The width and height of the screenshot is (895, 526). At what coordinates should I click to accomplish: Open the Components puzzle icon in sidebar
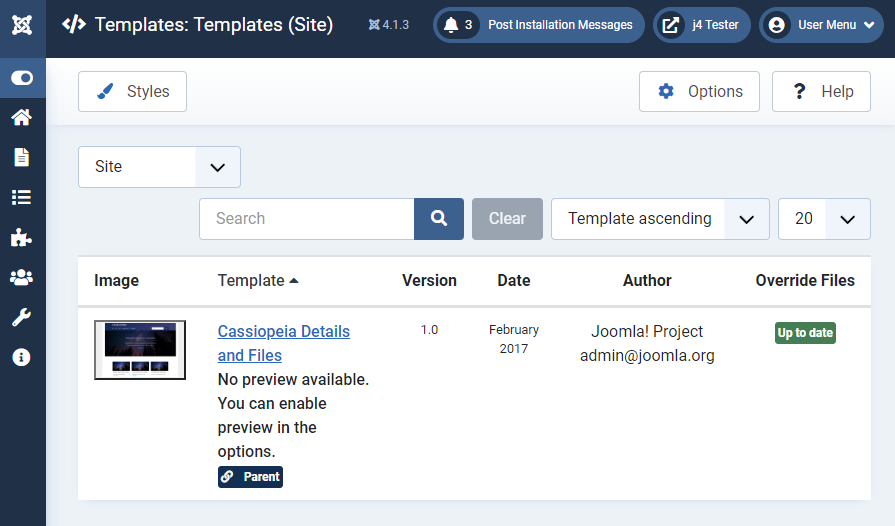(x=22, y=237)
